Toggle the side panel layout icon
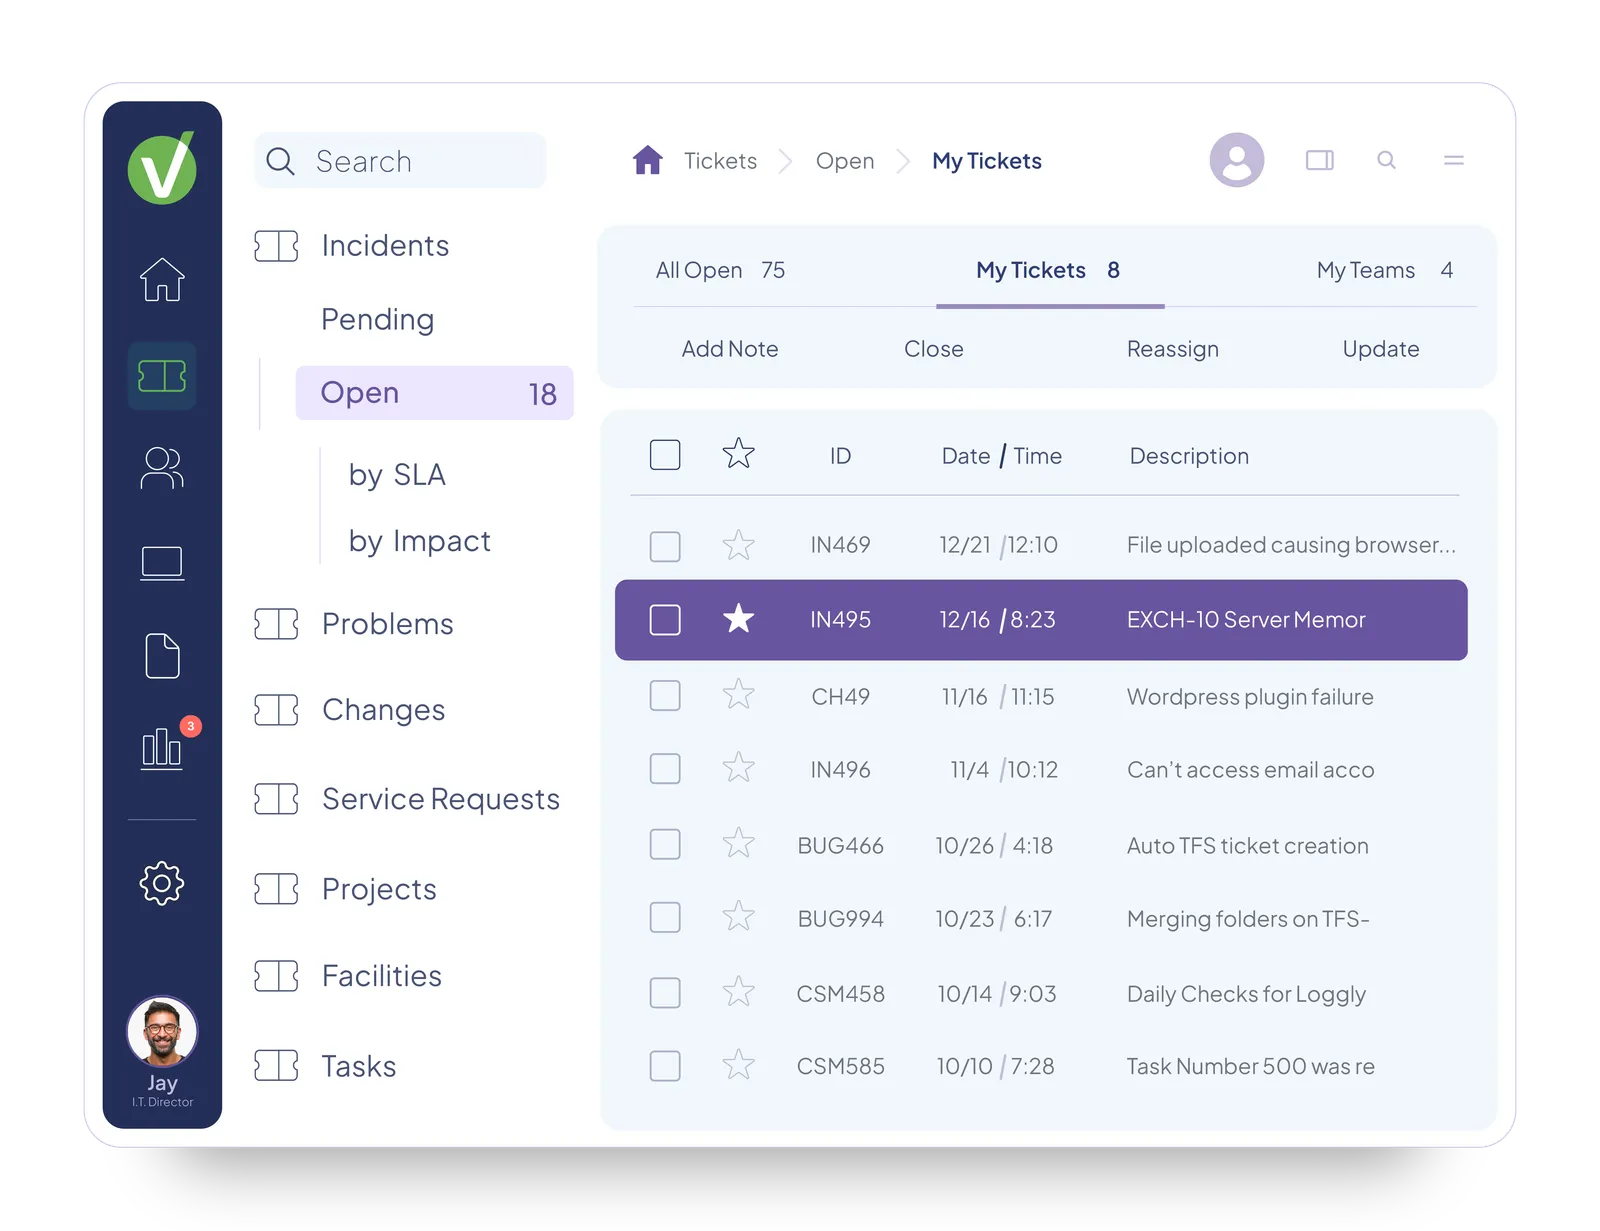 [1320, 160]
